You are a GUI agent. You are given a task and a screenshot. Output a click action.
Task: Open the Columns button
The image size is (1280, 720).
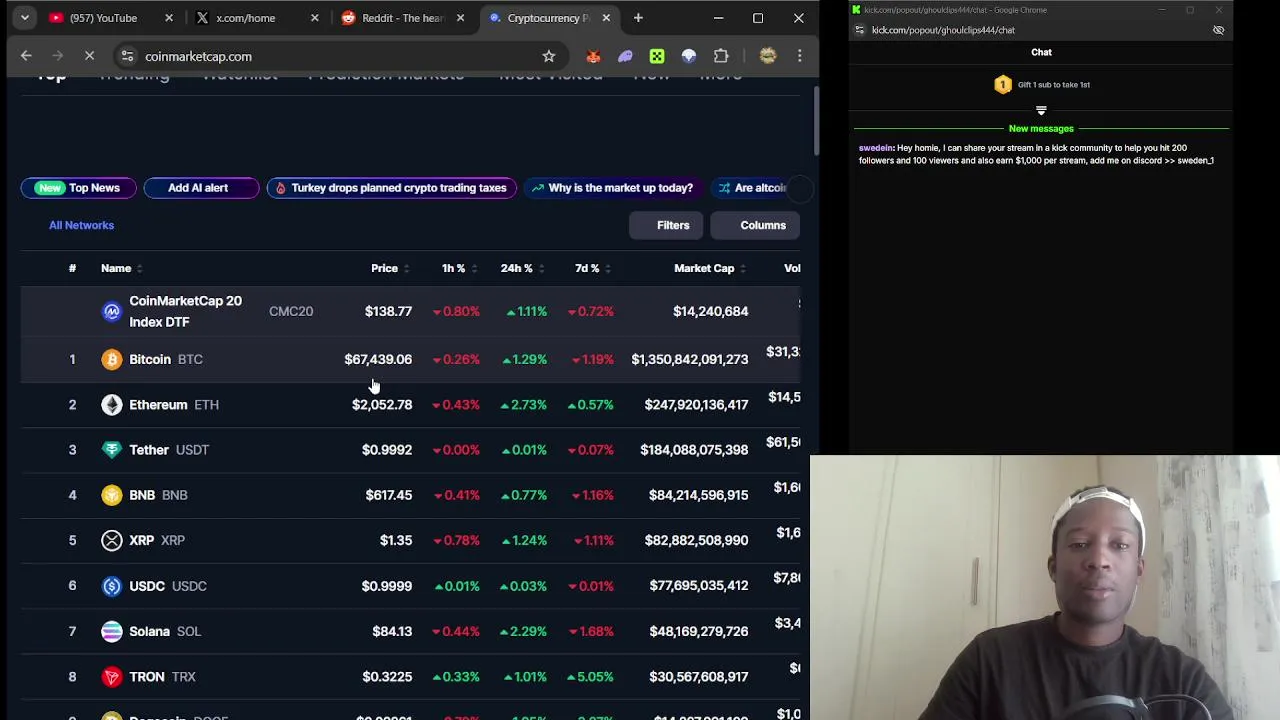tap(755, 225)
